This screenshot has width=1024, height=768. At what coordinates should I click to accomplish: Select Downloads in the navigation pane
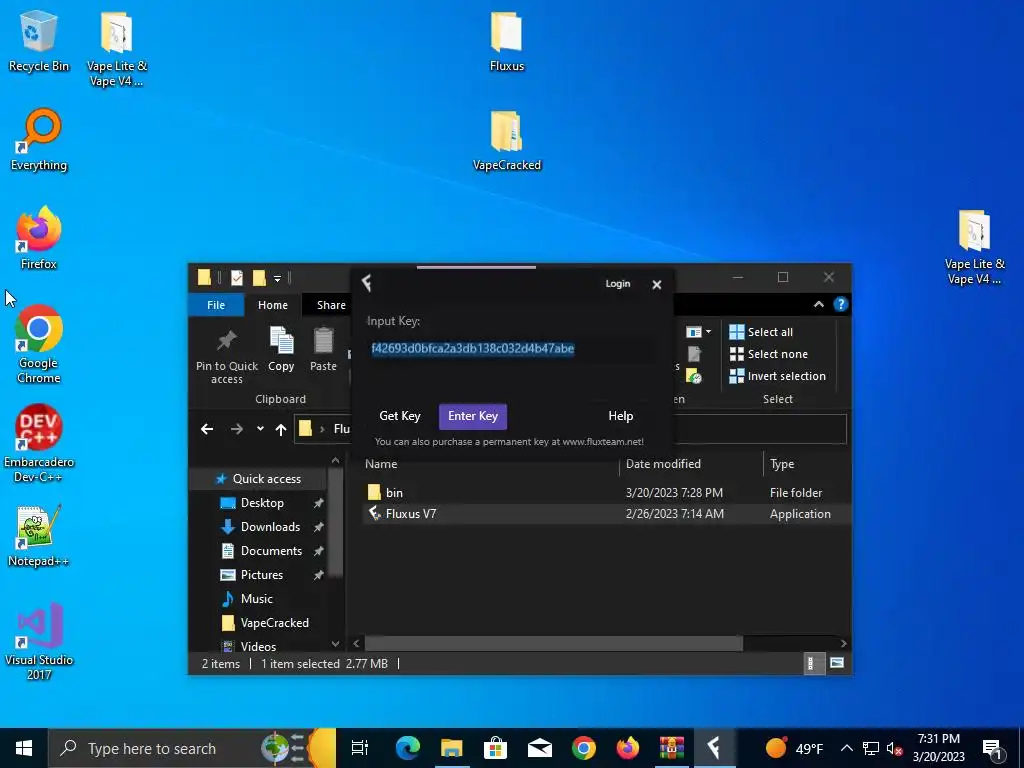270,527
